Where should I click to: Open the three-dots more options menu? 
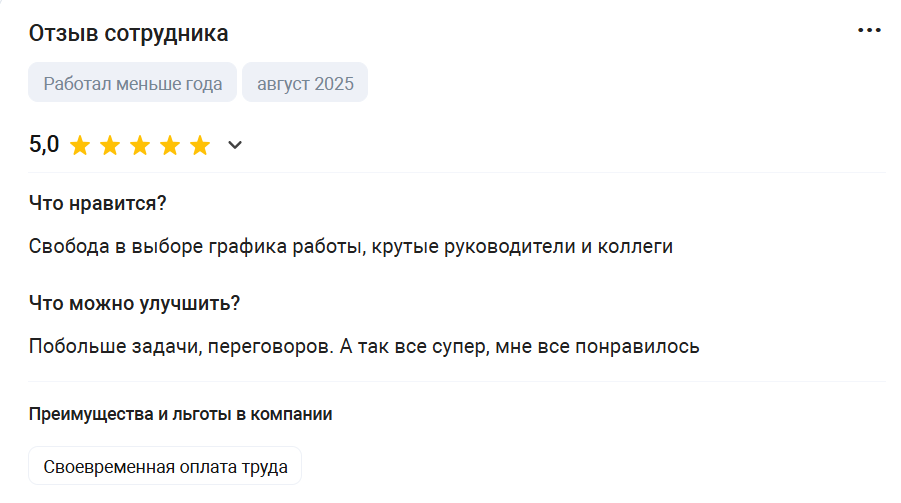869,31
